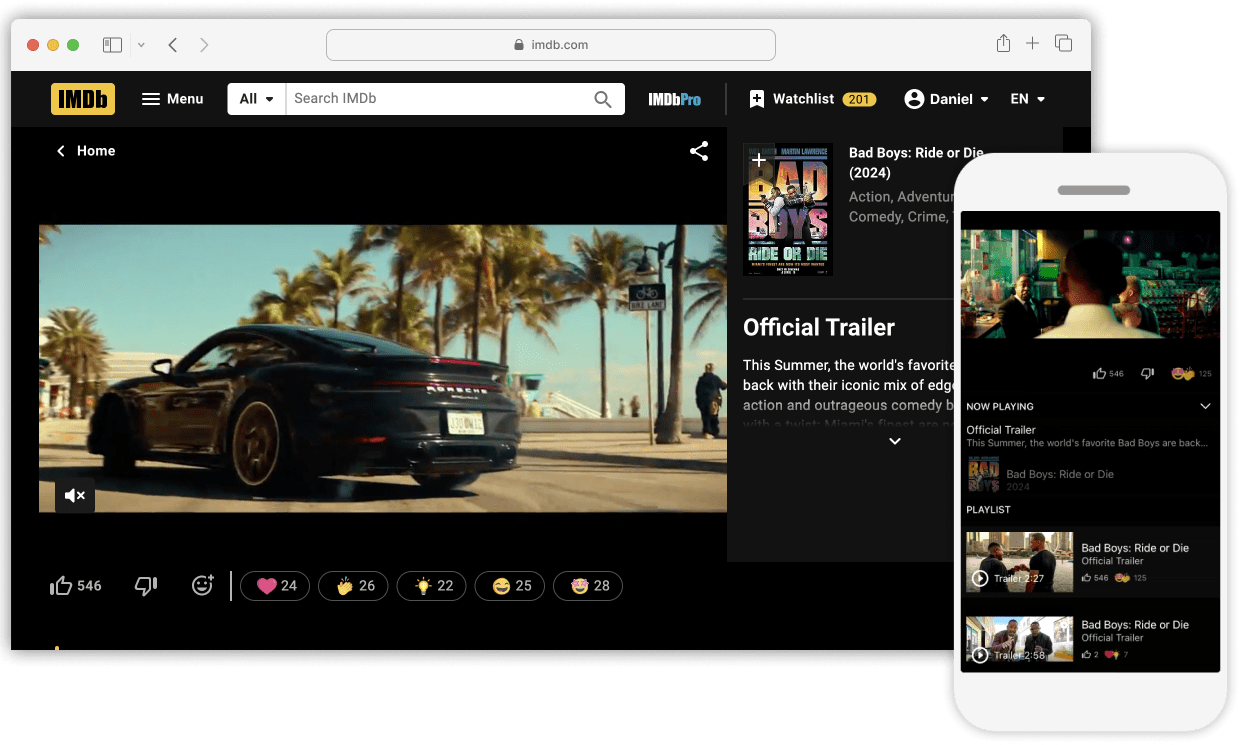Viewport: 1241px width, 745px height.
Task: Unmute the trailer video
Action: [75, 495]
